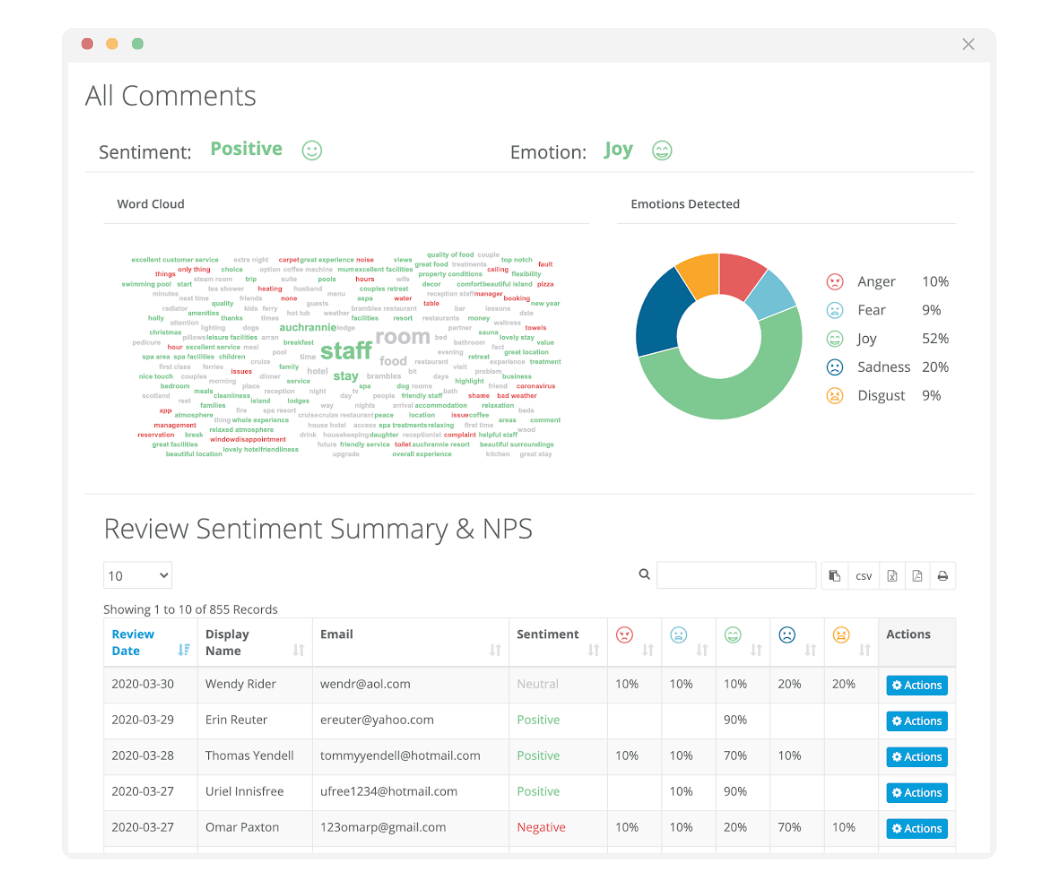1058x887 pixels.
Task: Click the Actions button for Erin Reuter
Action: pos(916,721)
